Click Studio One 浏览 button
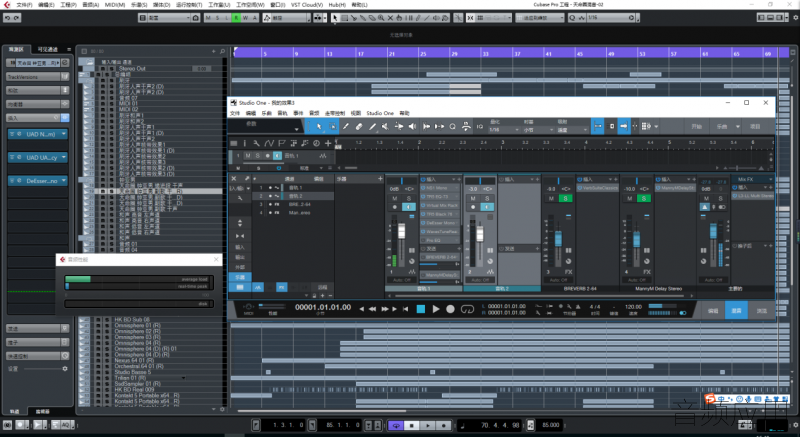 (761, 311)
